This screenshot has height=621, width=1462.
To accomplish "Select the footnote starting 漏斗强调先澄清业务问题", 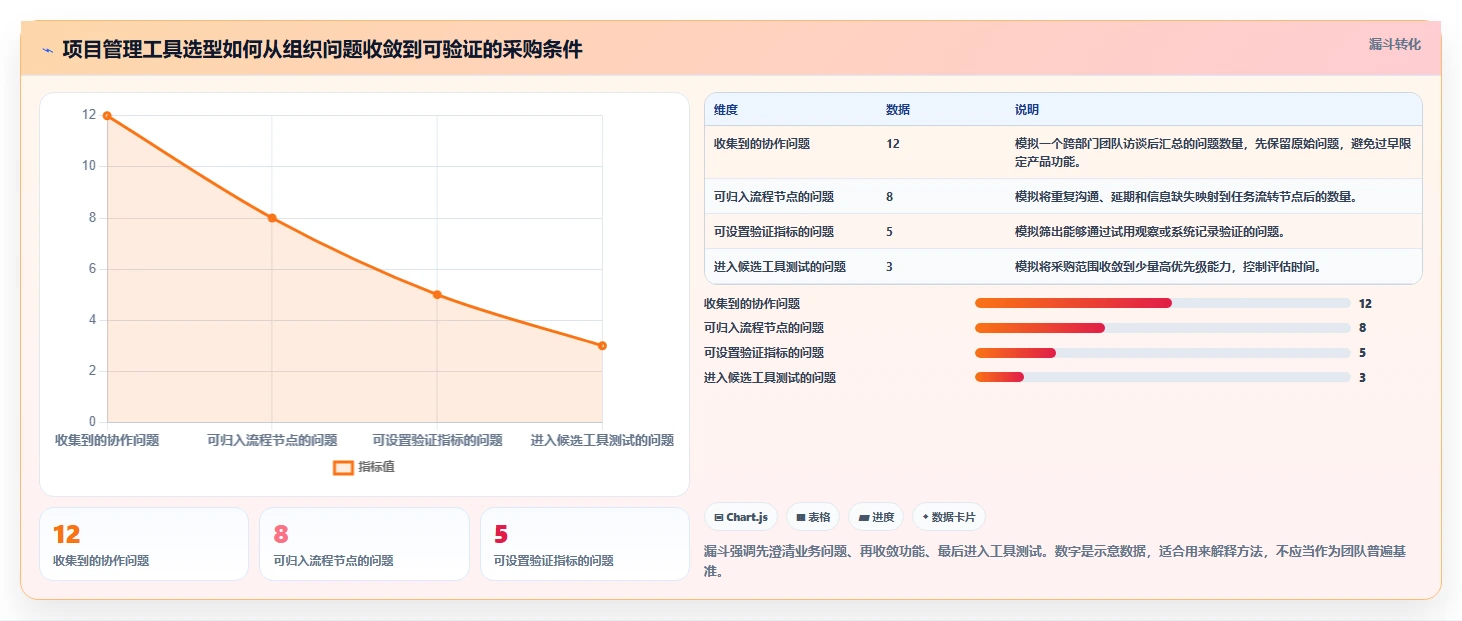I will coord(1056,562).
